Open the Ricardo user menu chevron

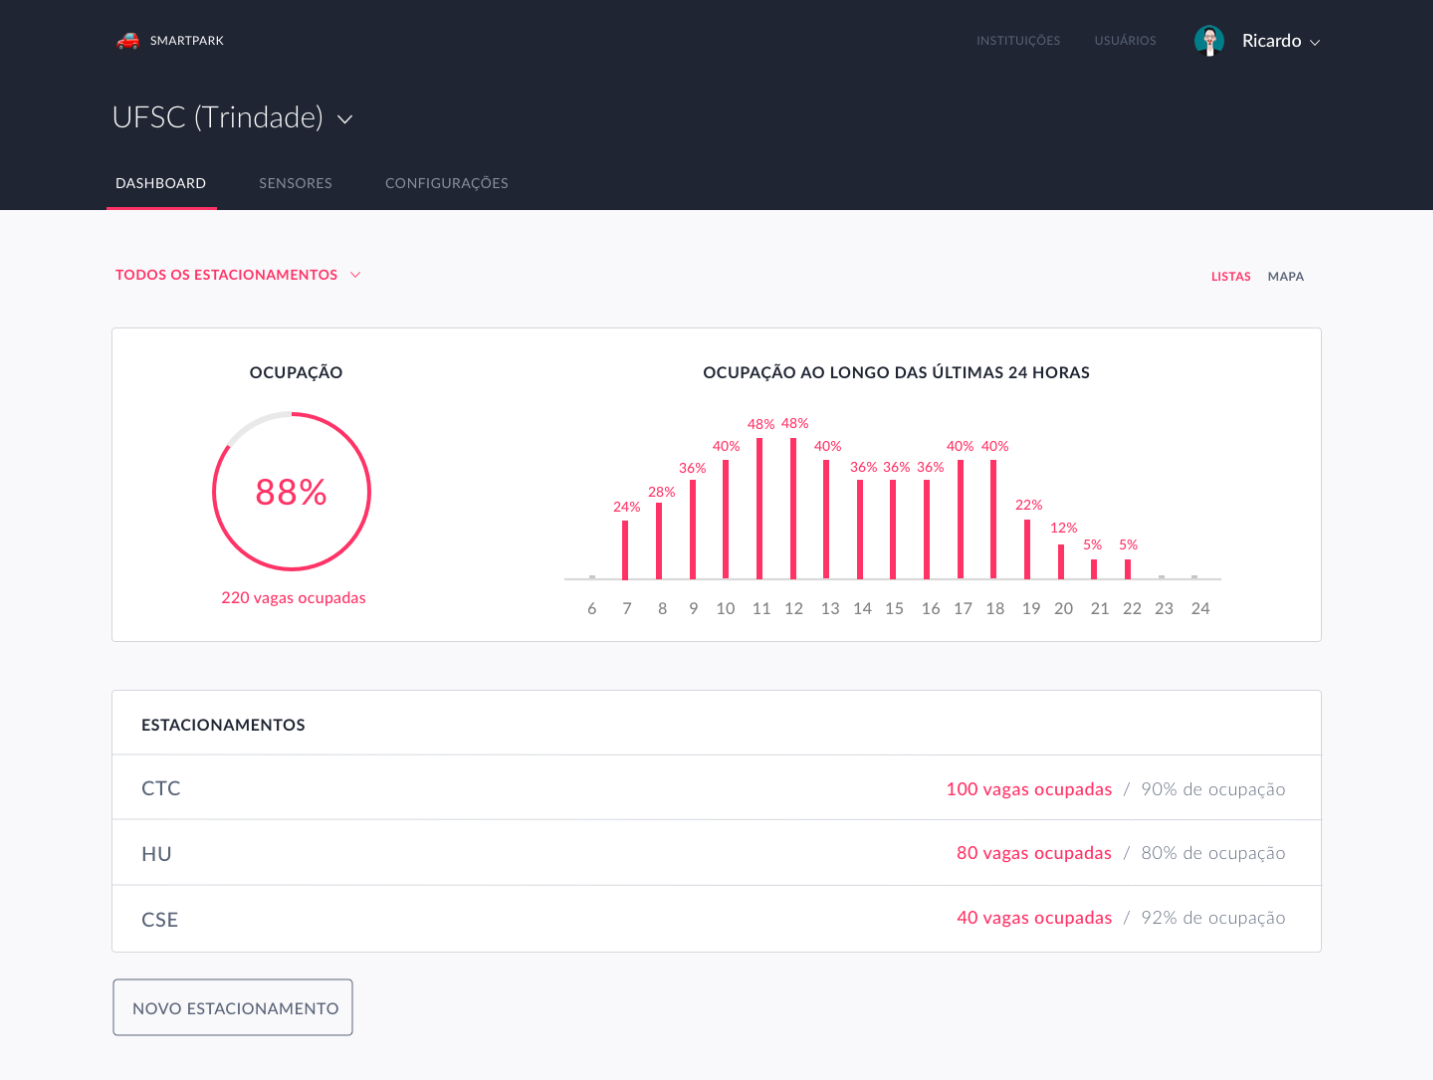click(x=1315, y=42)
